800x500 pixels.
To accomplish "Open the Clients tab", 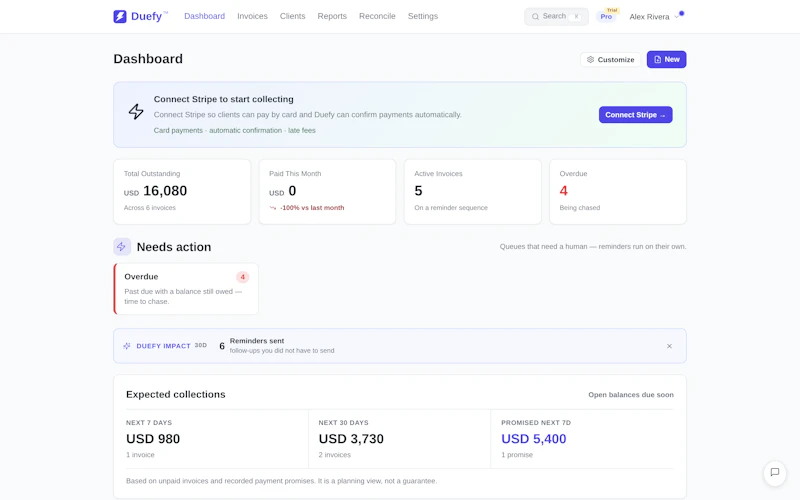I will coord(292,16).
